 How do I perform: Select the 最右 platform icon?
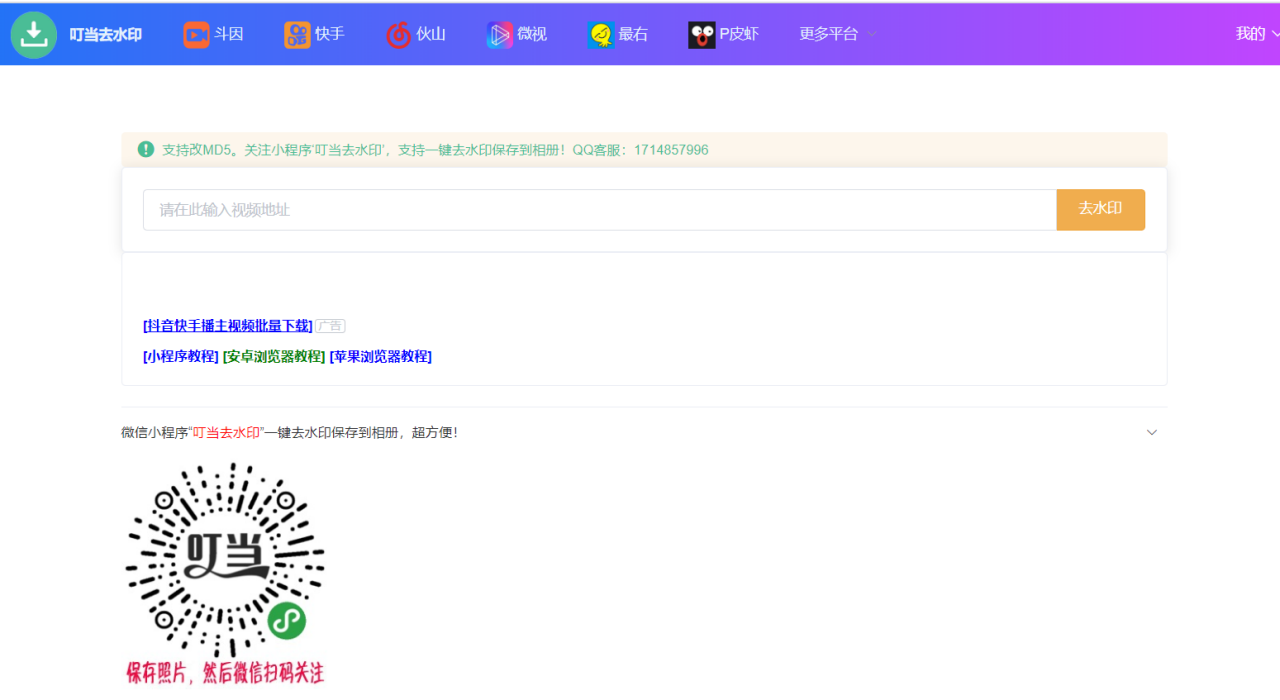[x=600, y=33]
